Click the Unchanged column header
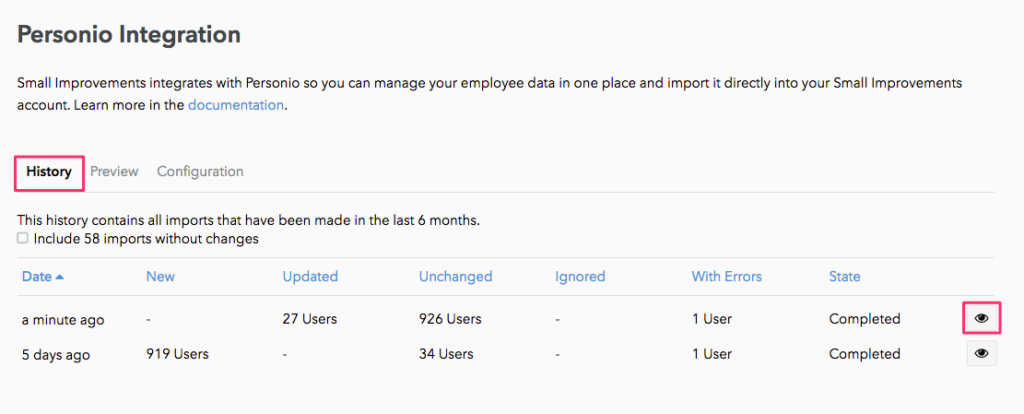 pyautogui.click(x=453, y=276)
